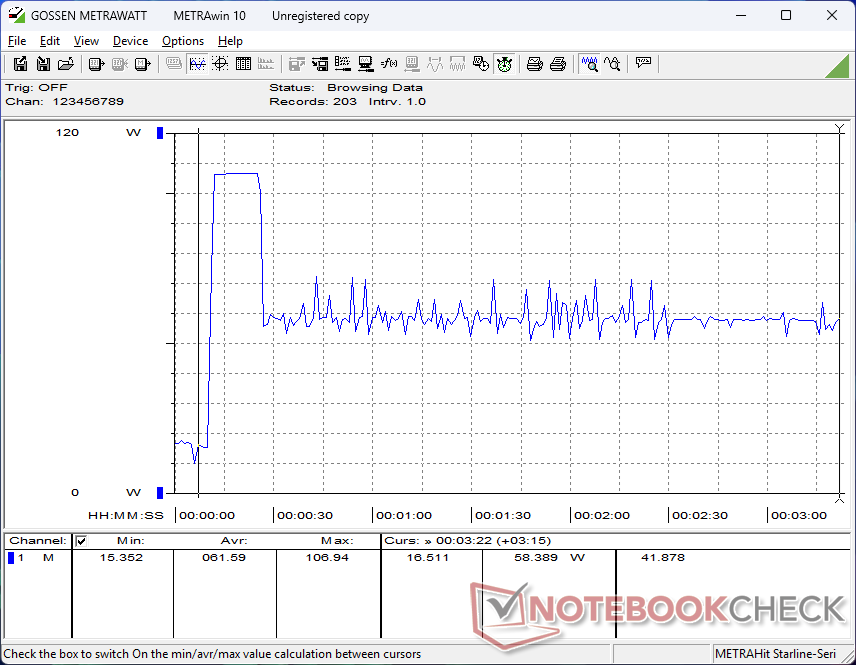Click the blue channel 1 color swatch
Image resolution: width=856 pixels, height=665 pixels.
(x=11, y=558)
